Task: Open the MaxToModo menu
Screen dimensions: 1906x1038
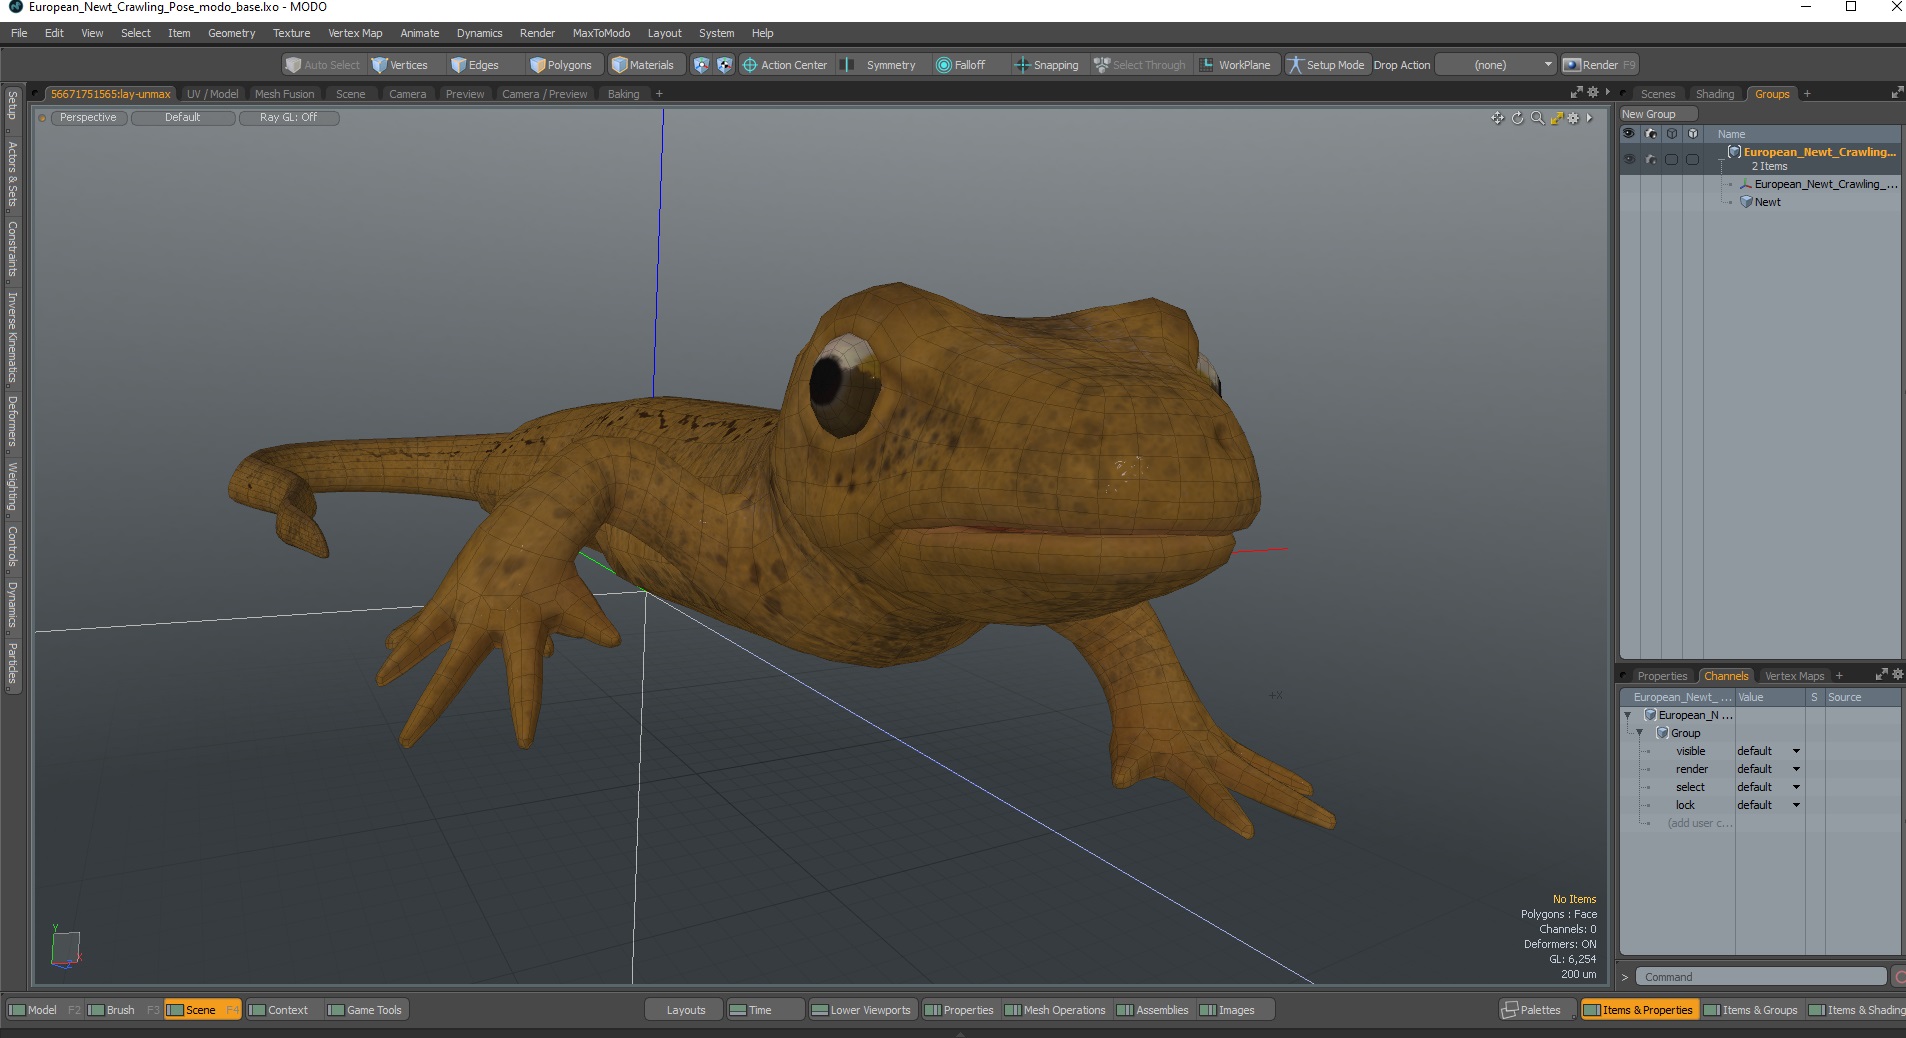Action: [x=601, y=33]
